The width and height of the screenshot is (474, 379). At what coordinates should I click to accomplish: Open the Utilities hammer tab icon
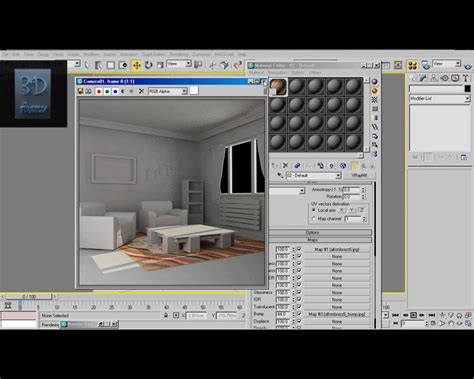(x=466, y=78)
